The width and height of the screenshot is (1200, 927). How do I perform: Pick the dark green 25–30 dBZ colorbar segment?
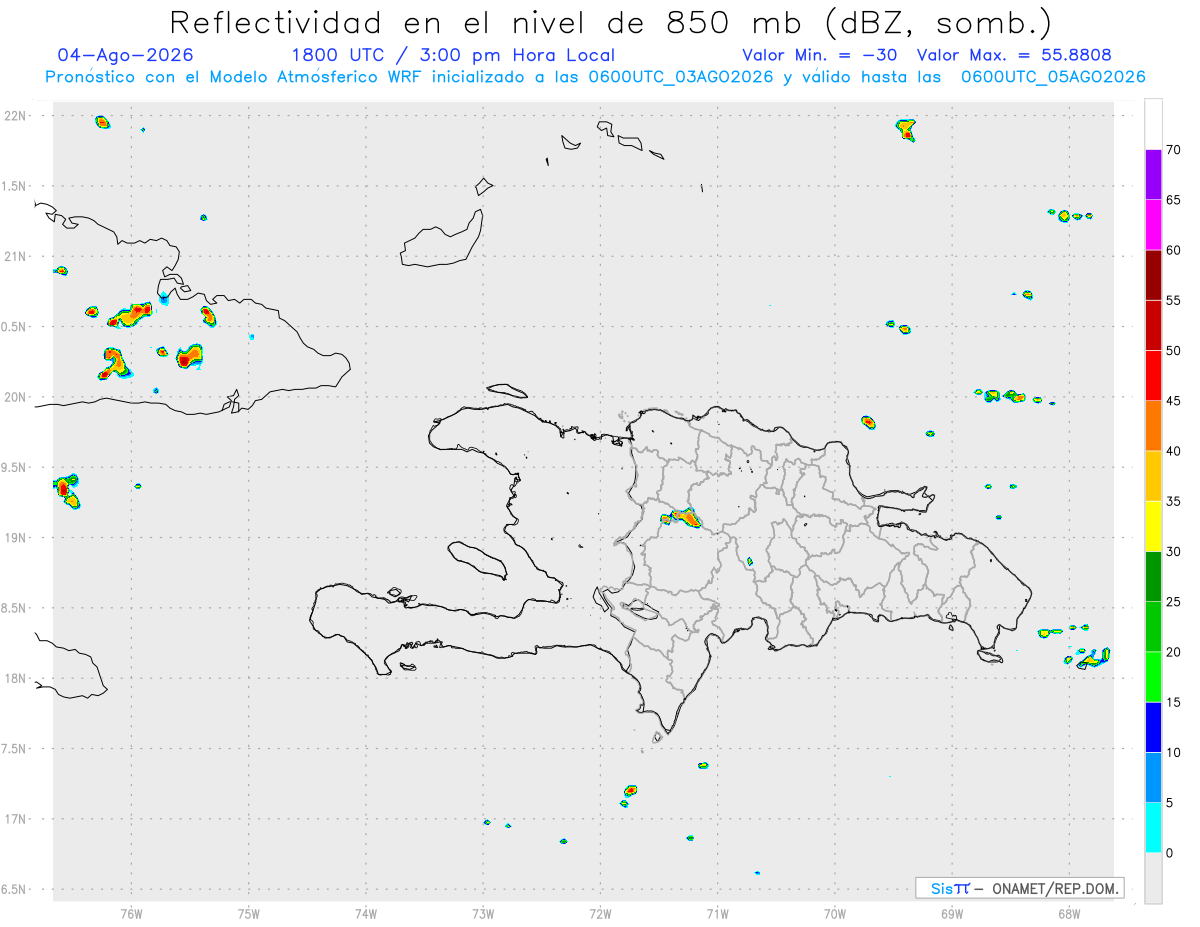click(x=1153, y=576)
